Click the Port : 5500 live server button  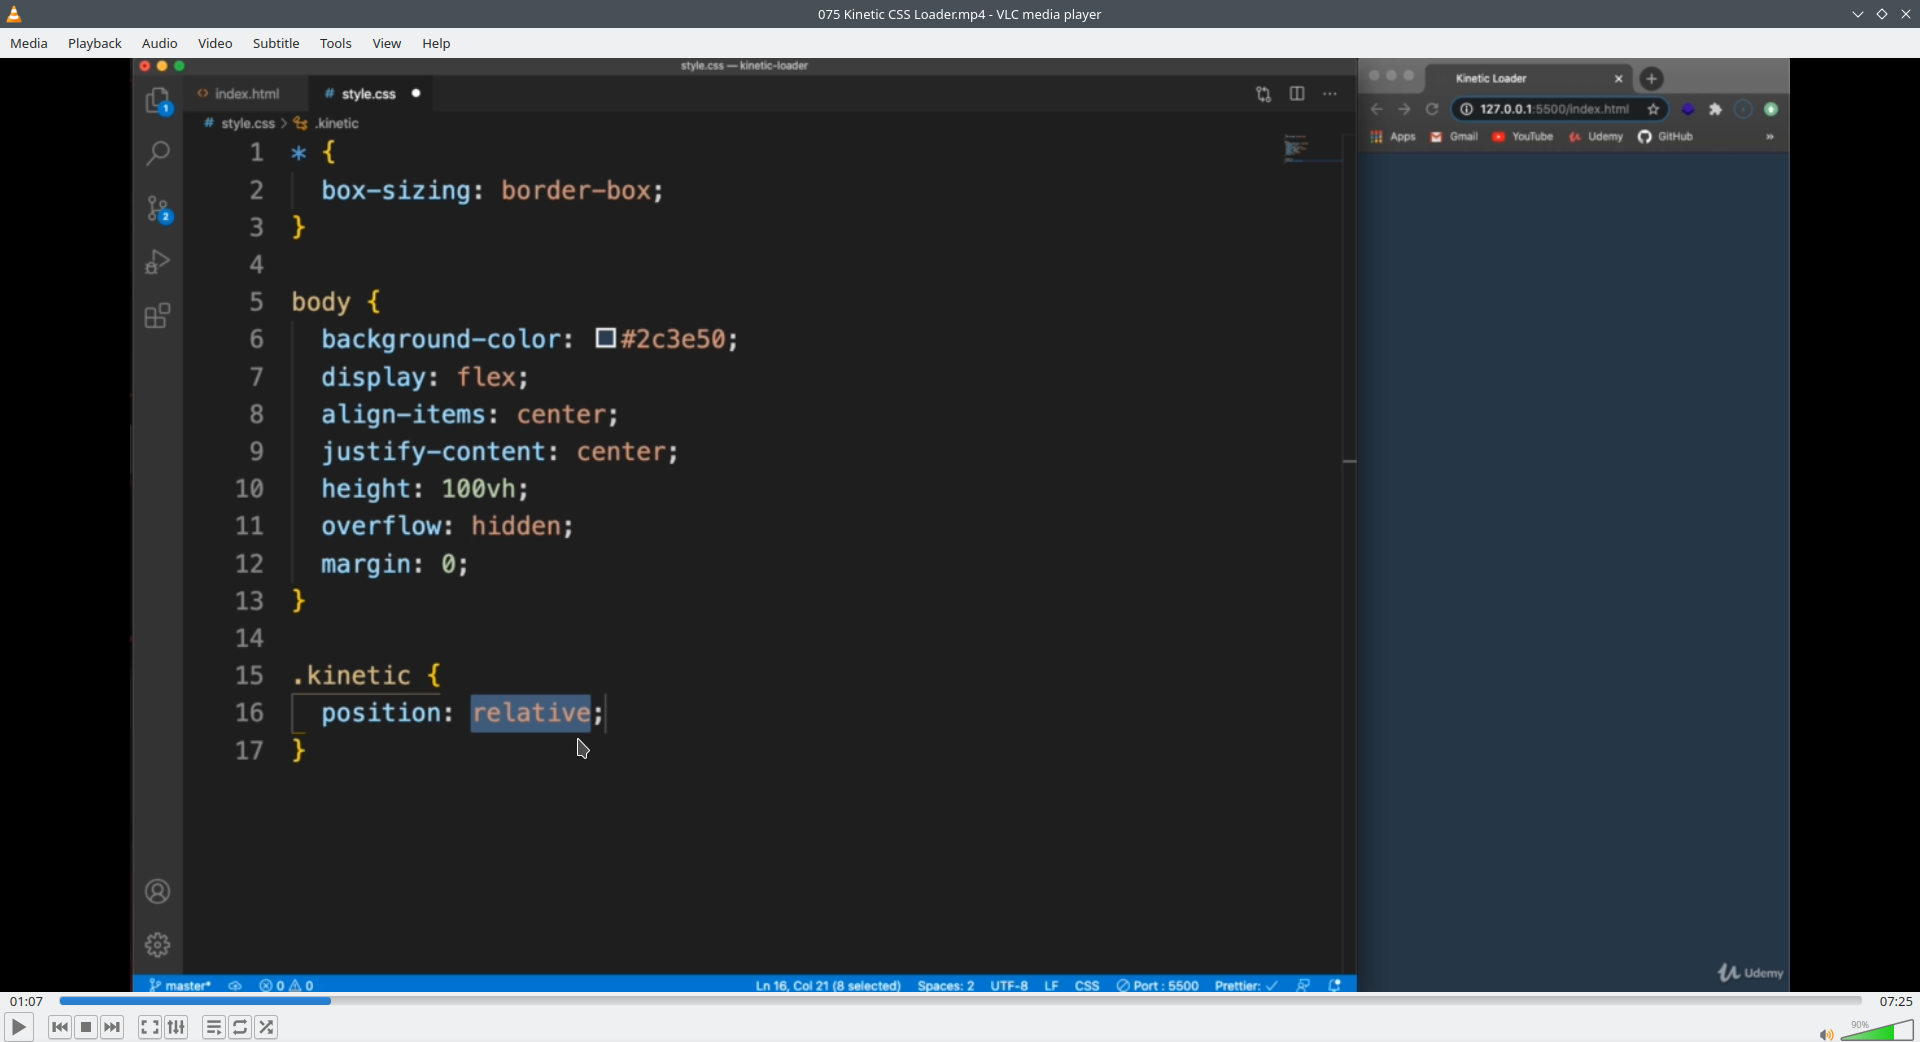point(1157,986)
